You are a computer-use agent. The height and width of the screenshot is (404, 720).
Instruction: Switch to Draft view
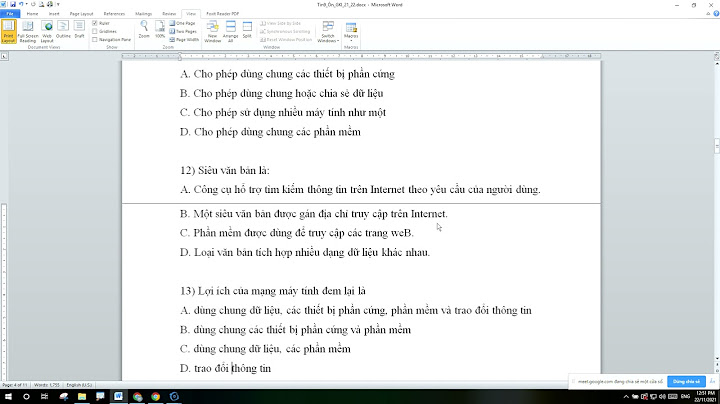79,30
